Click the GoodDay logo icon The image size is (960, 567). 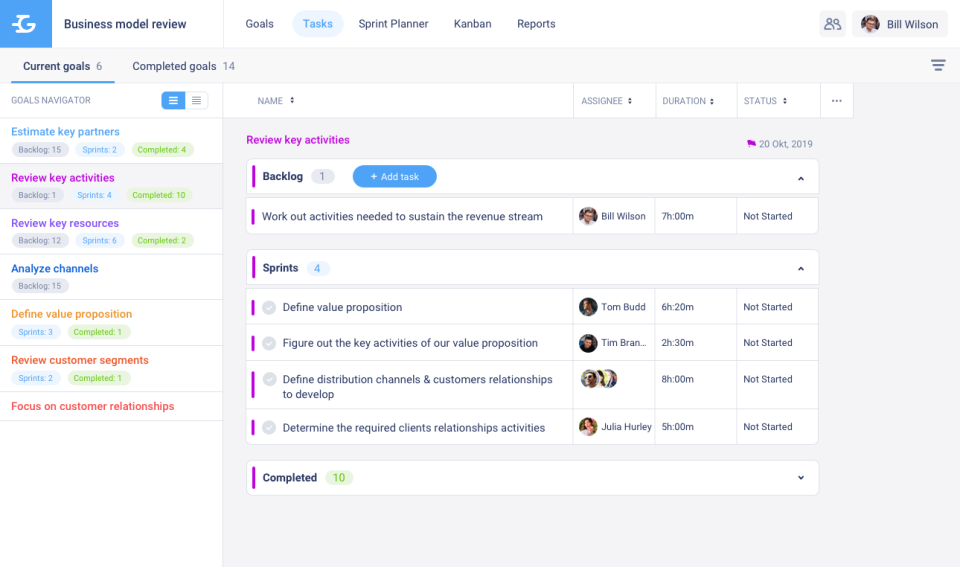25,24
